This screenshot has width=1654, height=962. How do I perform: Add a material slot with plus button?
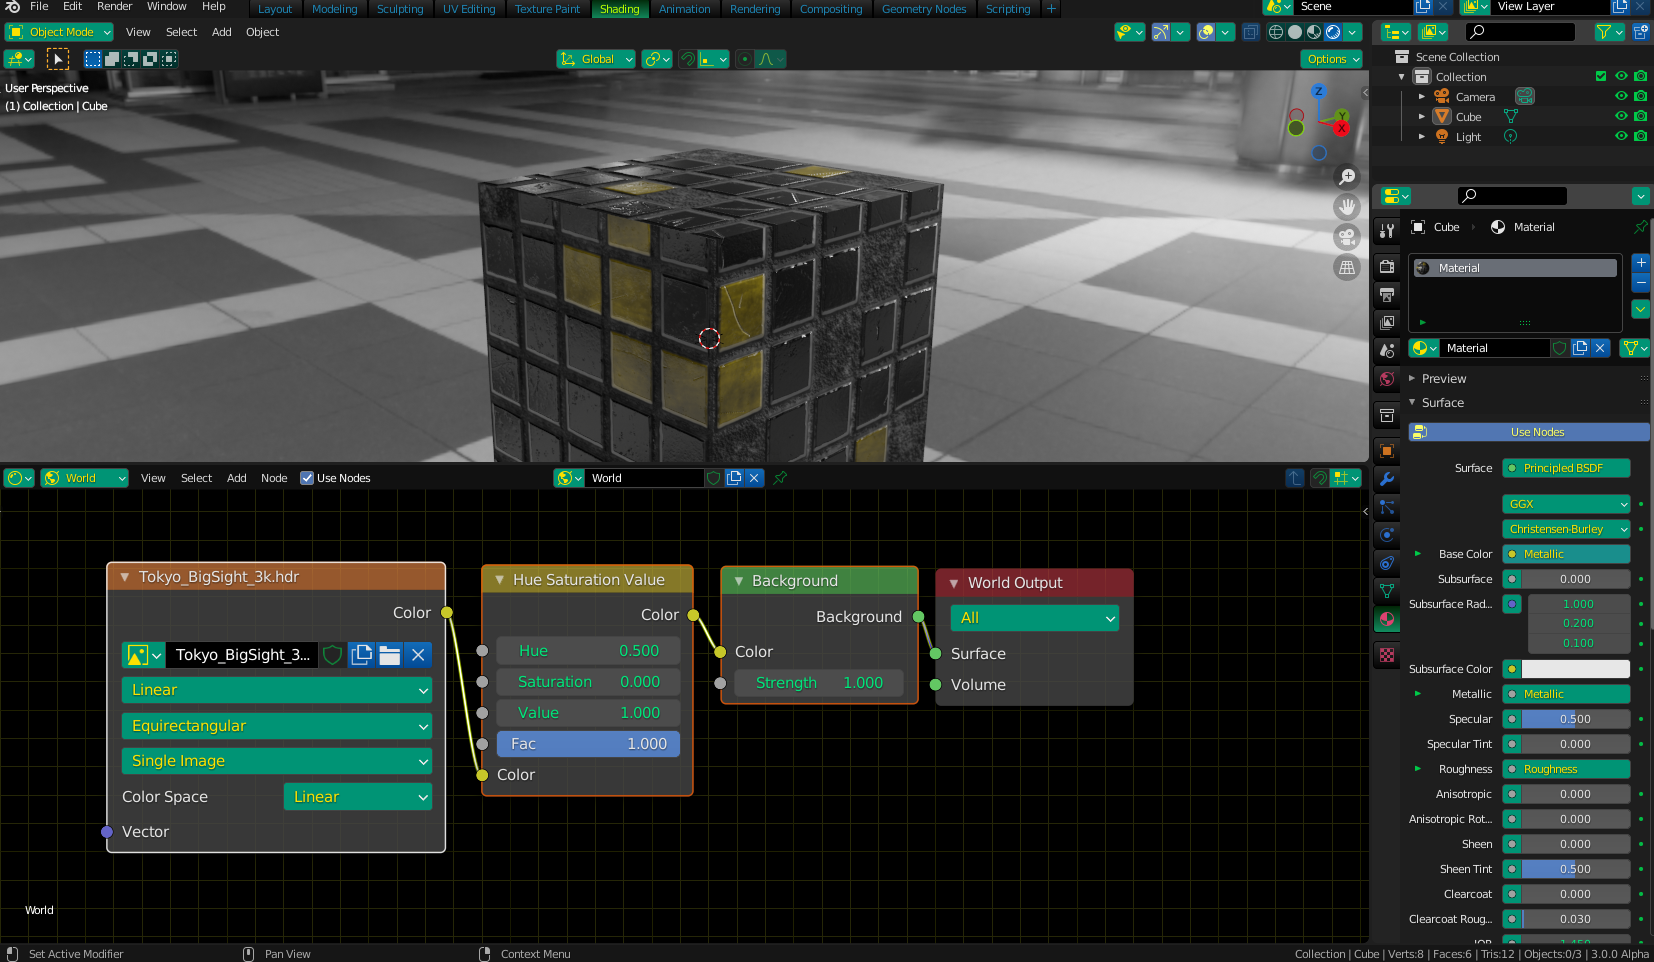(1641, 262)
